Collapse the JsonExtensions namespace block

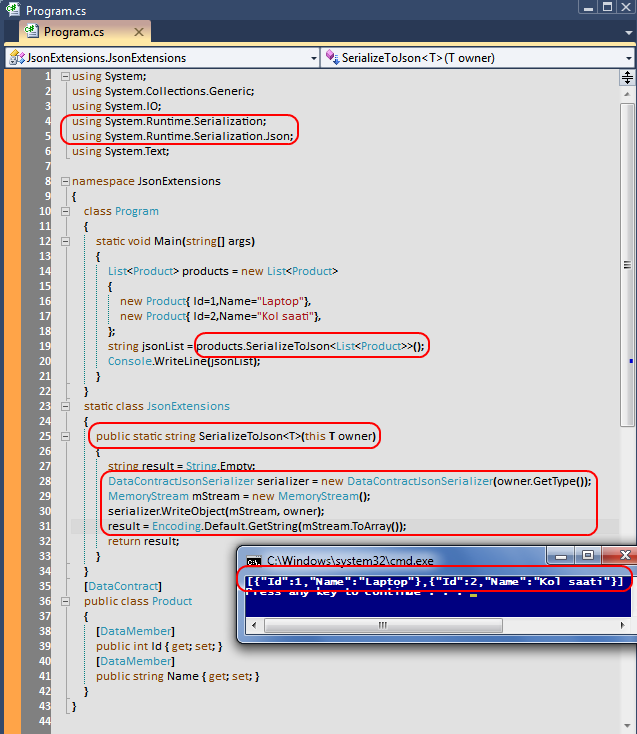(x=65, y=182)
